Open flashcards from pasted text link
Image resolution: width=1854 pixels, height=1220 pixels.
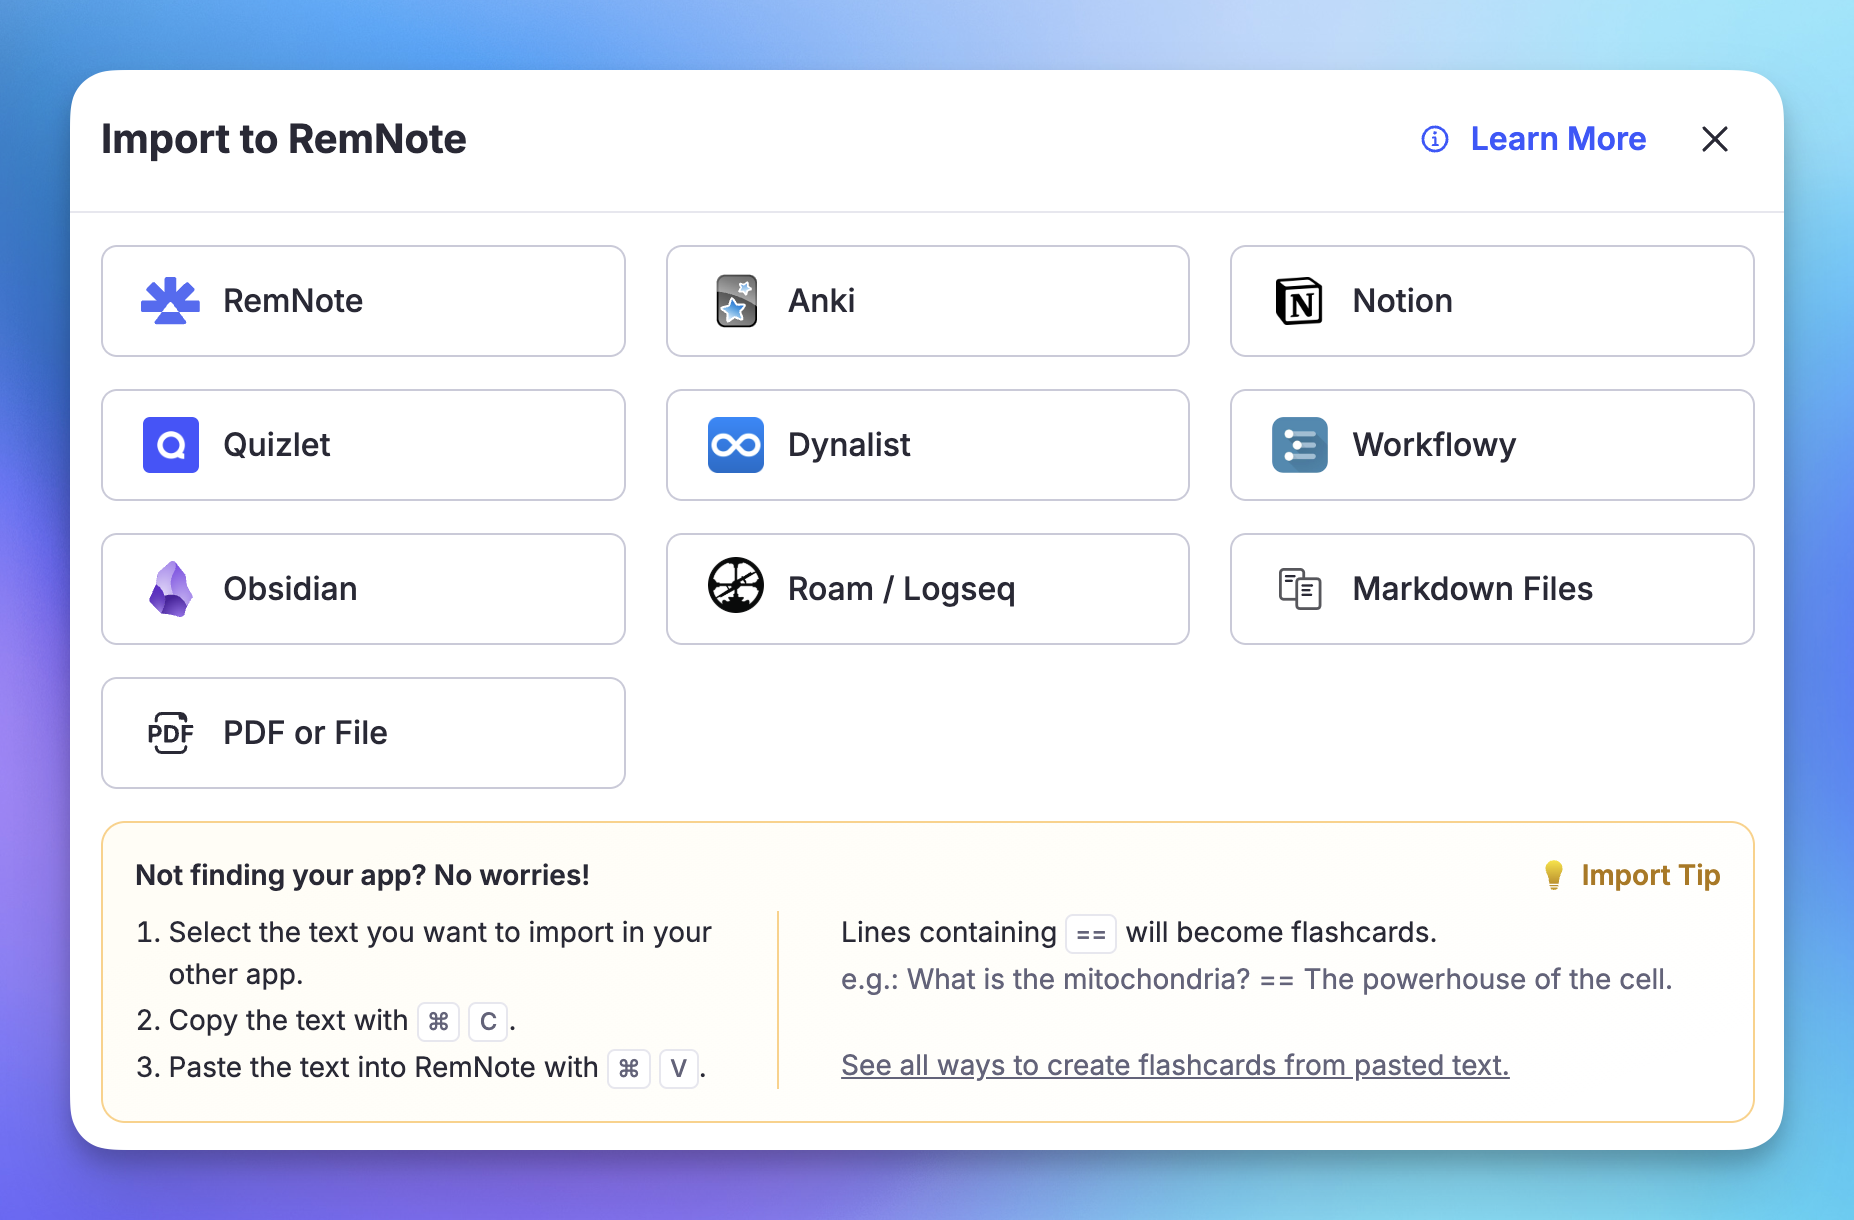(1174, 1065)
